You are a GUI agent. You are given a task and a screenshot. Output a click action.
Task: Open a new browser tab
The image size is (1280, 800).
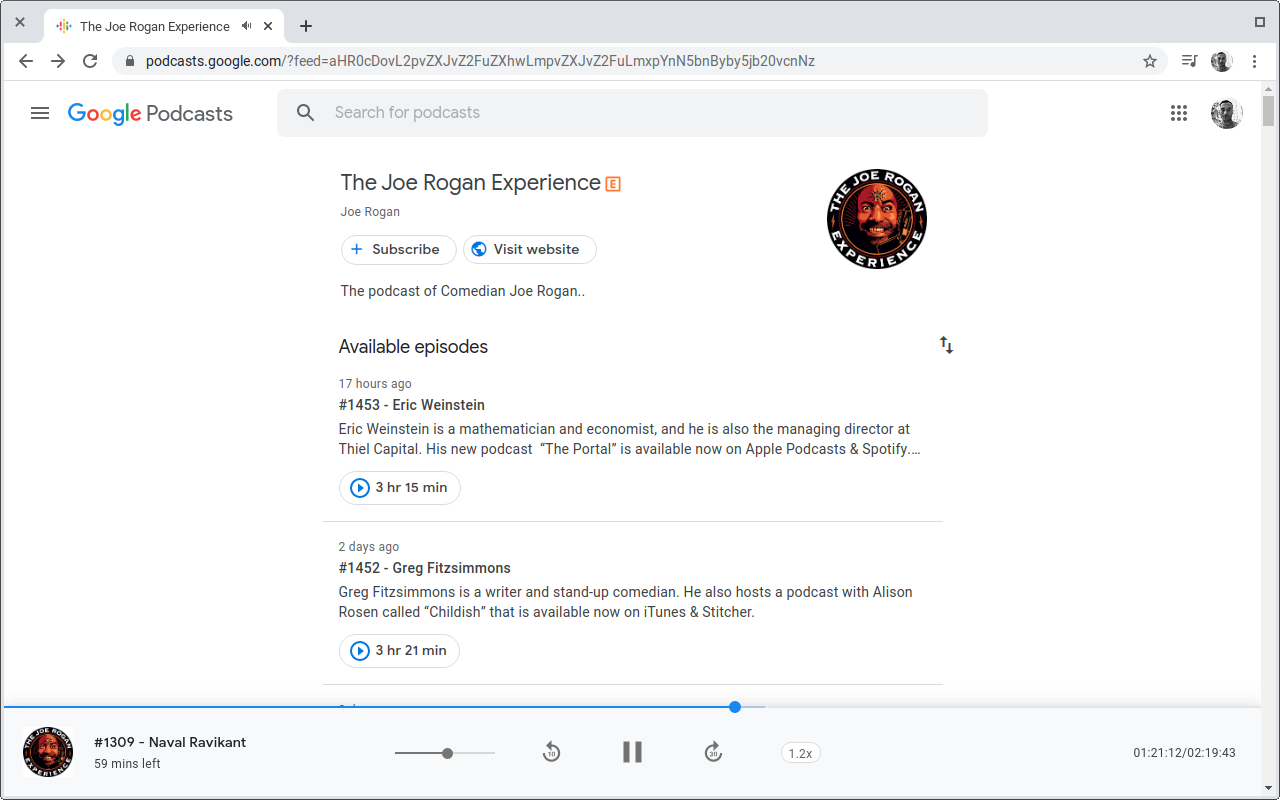(306, 26)
